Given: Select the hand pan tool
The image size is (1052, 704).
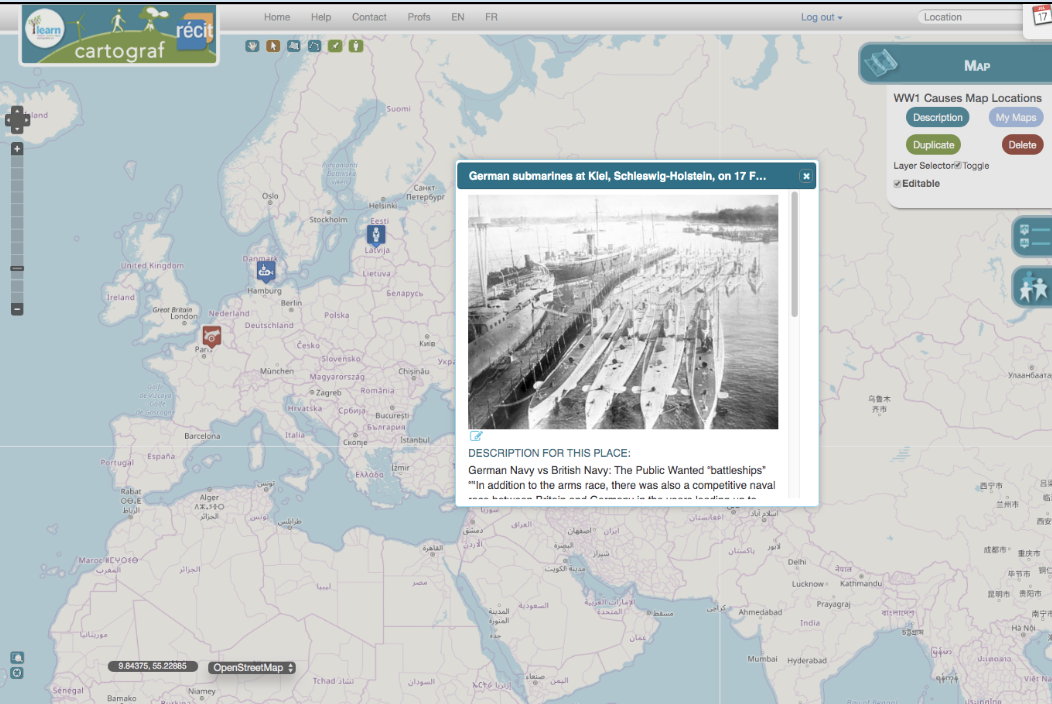Looking at the screenshot, I should coord(252,46).
